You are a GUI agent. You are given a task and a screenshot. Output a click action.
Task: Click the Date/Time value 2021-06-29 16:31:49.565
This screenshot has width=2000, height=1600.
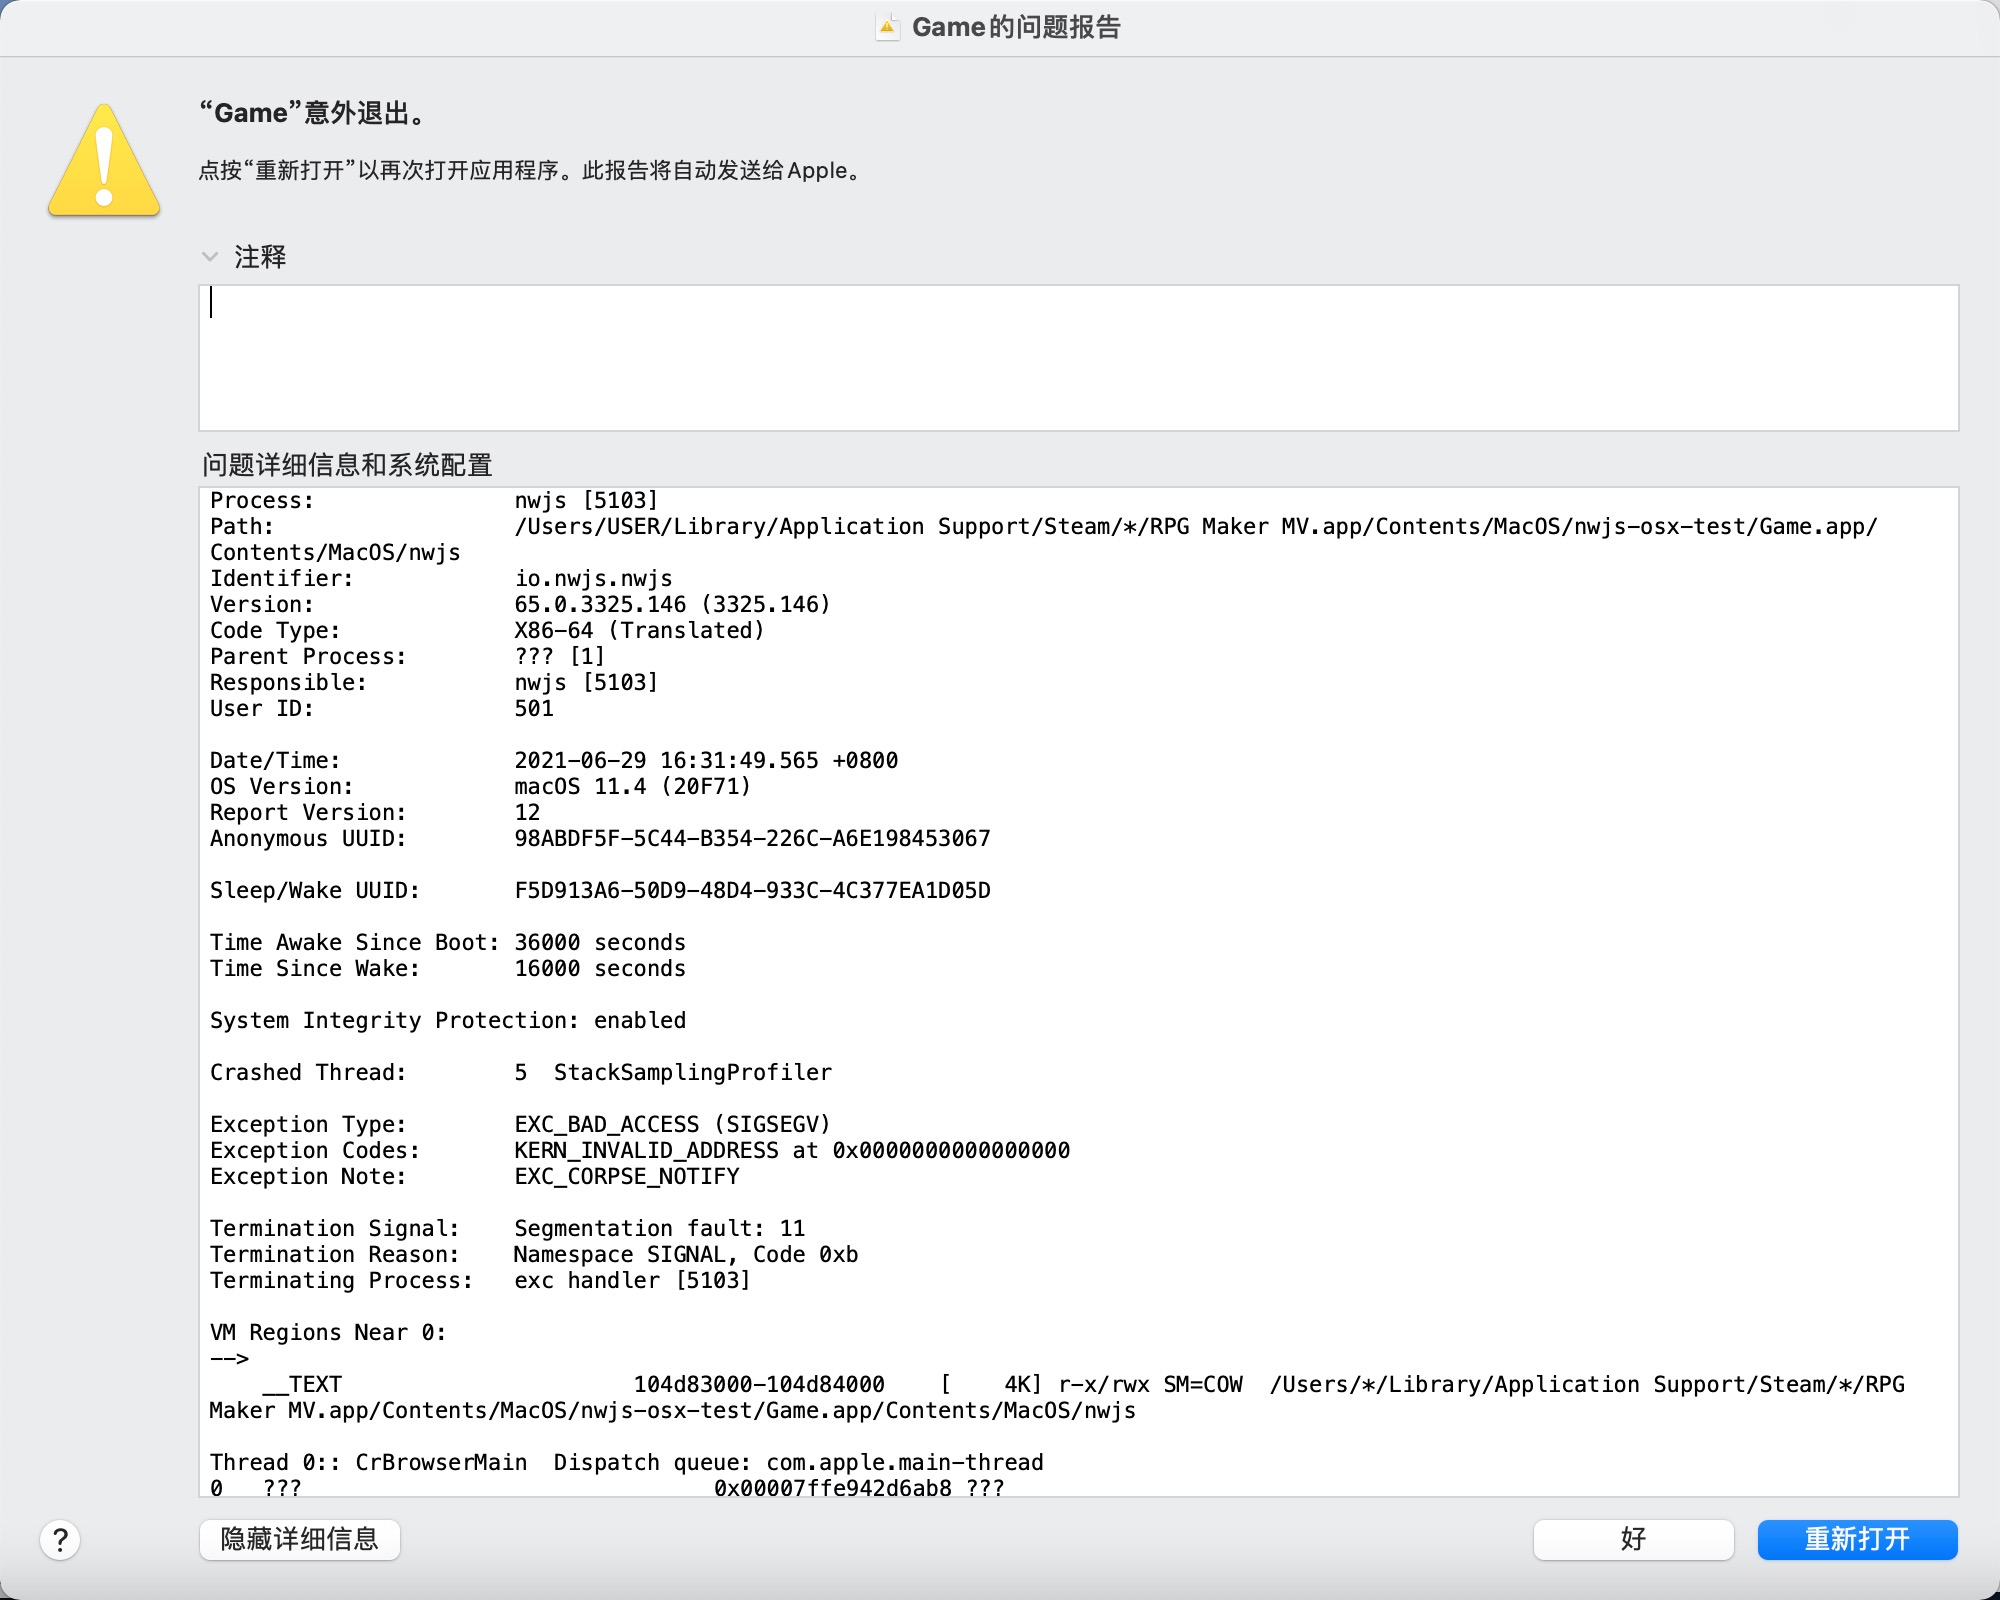pyautogui.click(x=706, y=760)
